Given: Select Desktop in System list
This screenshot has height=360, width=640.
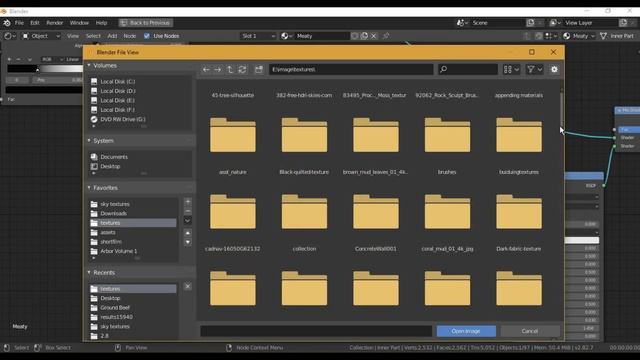Looking at the screenshot, I should point(110,167).
